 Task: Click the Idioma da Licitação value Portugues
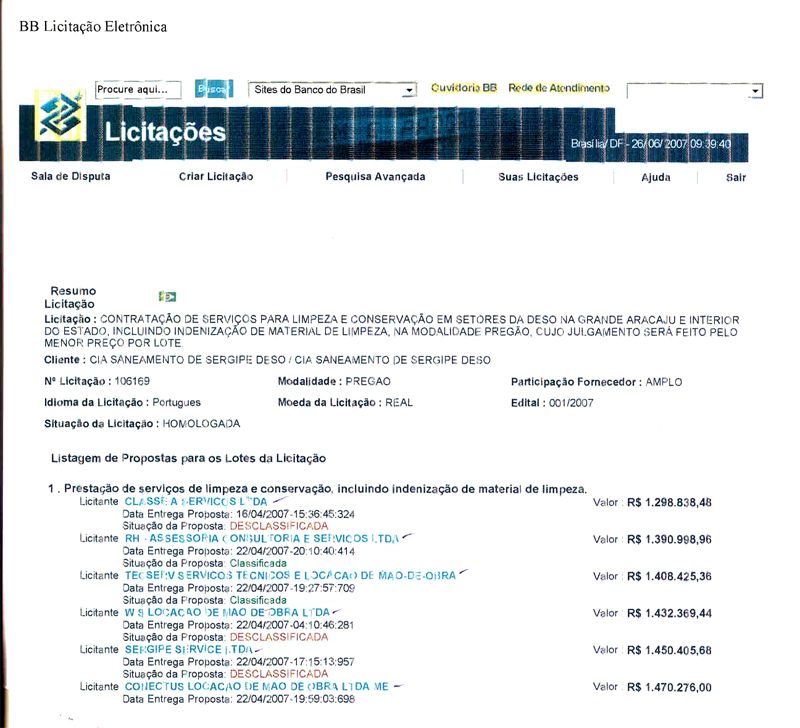point(177,403)
